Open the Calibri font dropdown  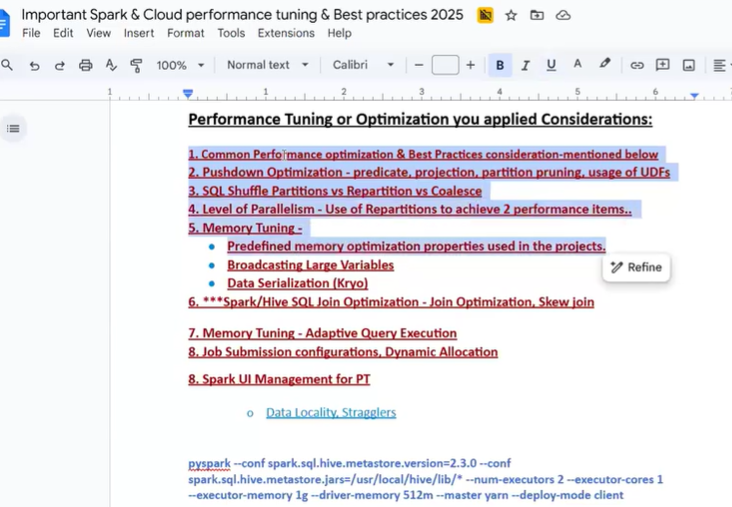pyautogui.click(x=363, y=65)
